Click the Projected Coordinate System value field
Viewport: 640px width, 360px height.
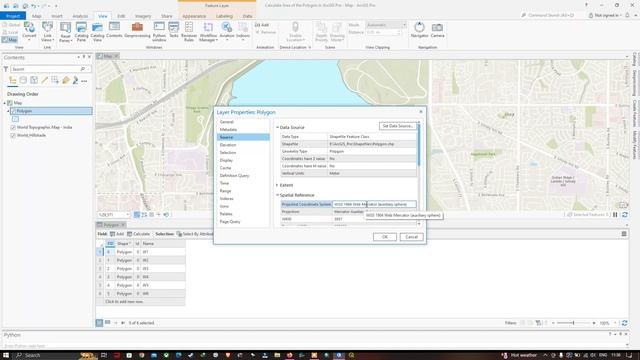point(374,204)
